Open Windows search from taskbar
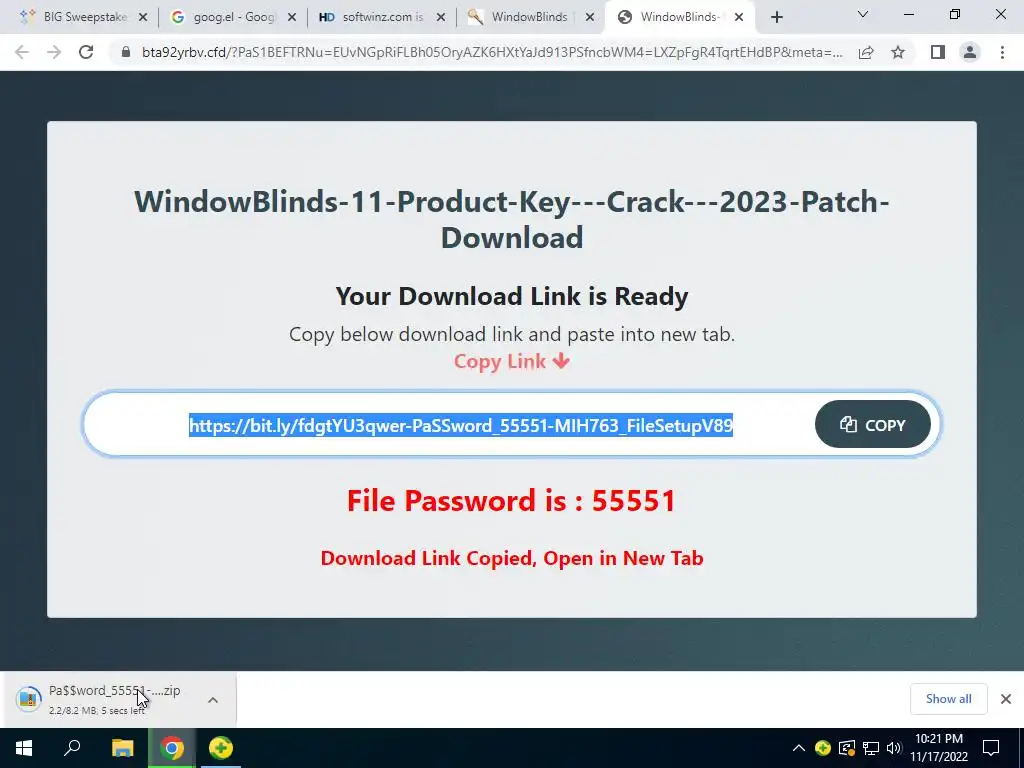Viewport: 1024px width, 768px height. point(72,748)
